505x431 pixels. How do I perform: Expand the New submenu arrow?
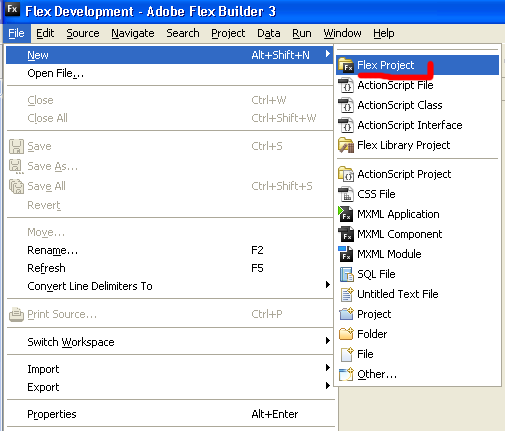point(328,54)
